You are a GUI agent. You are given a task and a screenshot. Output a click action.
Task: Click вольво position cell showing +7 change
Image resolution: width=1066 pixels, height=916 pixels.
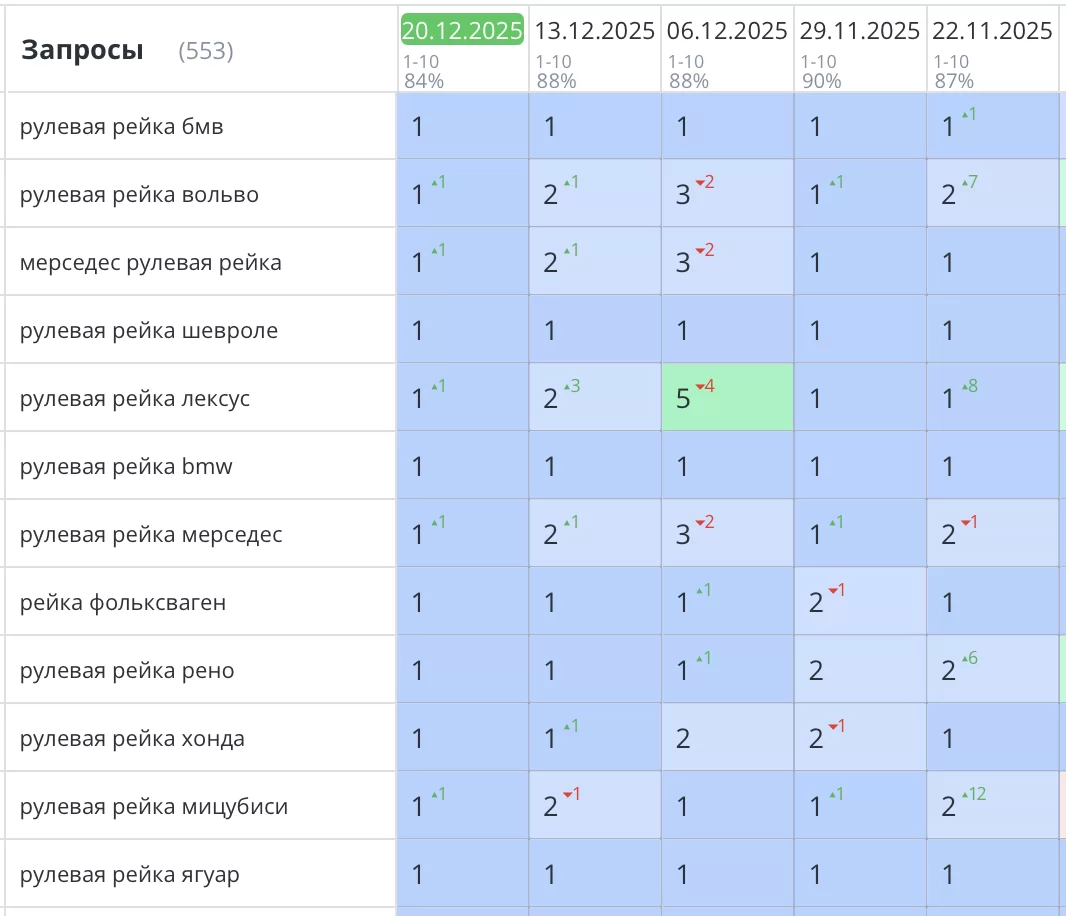tap(992, 194)
